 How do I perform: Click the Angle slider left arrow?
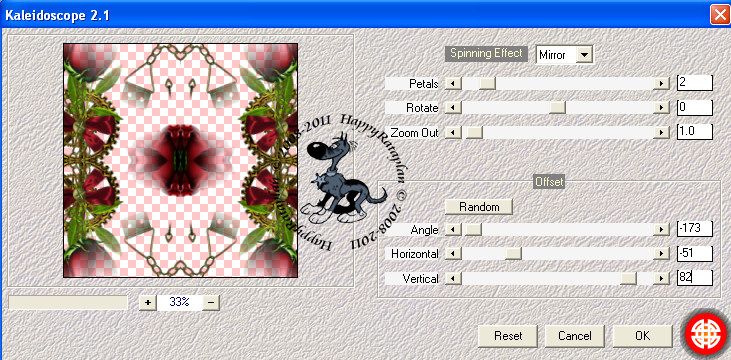[453, 229]
